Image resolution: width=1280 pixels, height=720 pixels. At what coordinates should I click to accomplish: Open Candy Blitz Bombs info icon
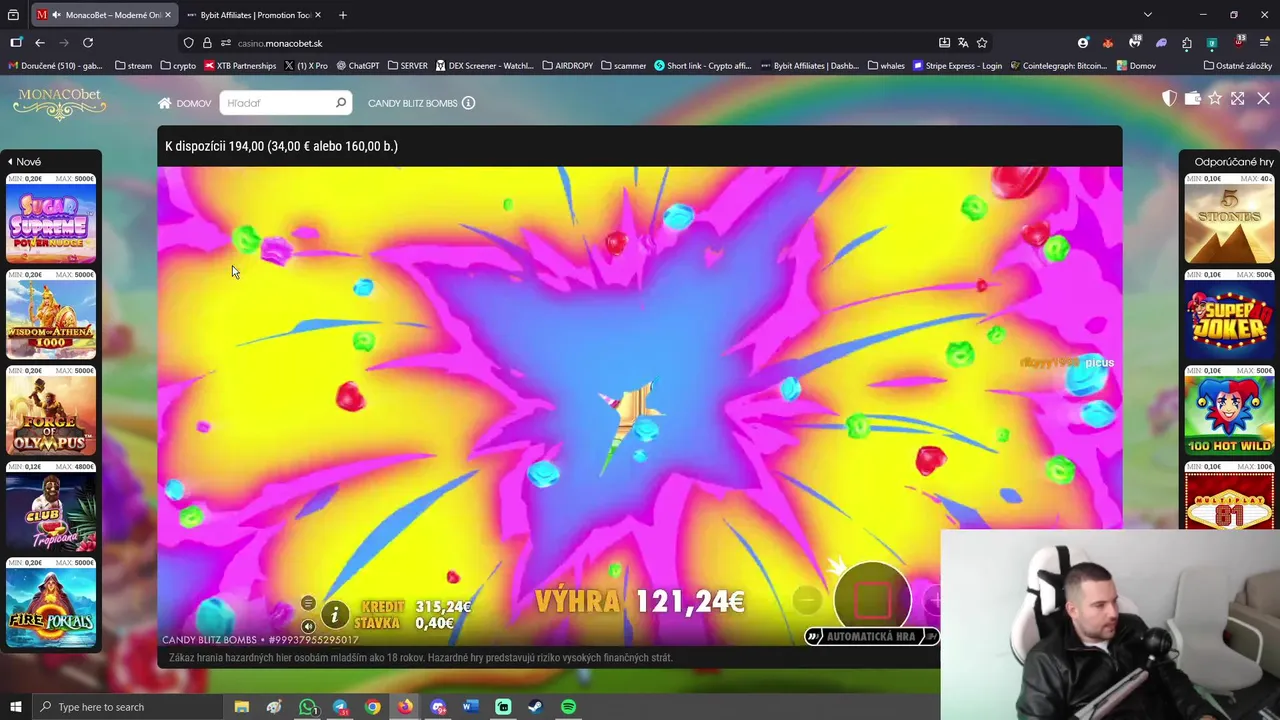point(468,103)
